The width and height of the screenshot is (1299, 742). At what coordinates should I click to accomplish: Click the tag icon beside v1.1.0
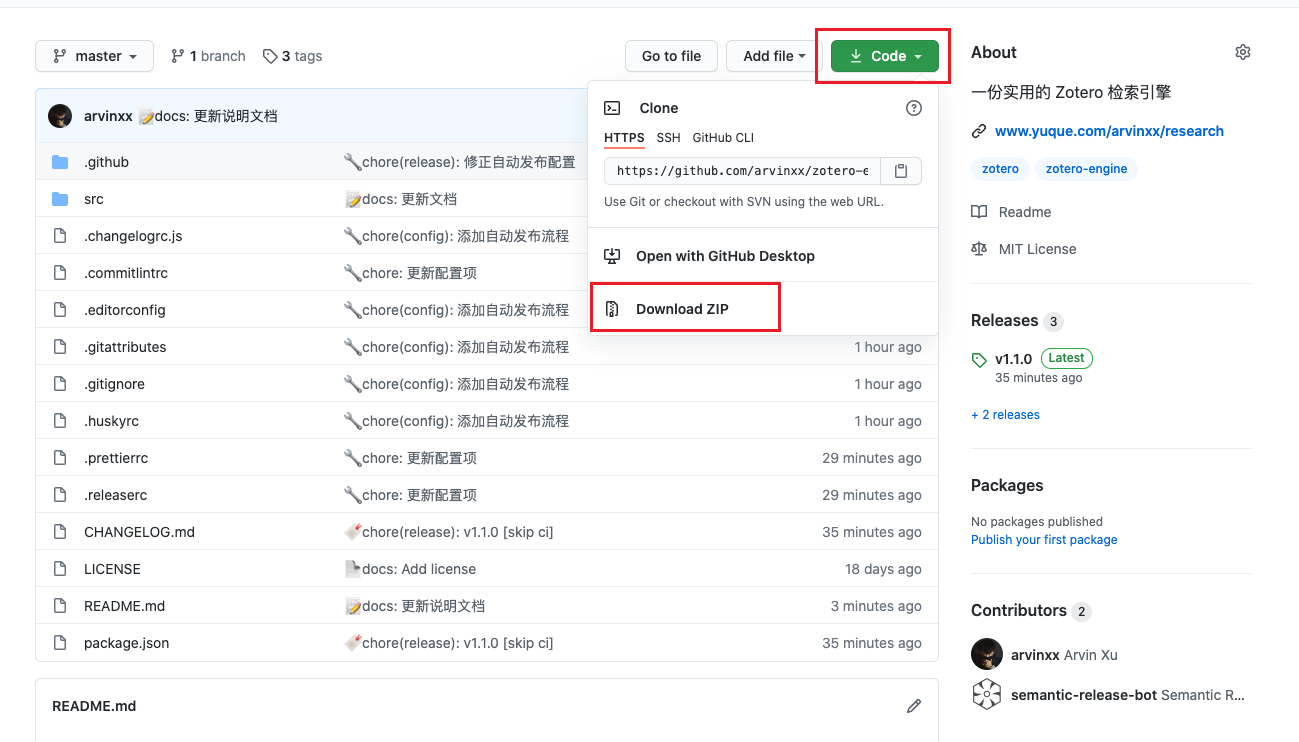point(979,359)
